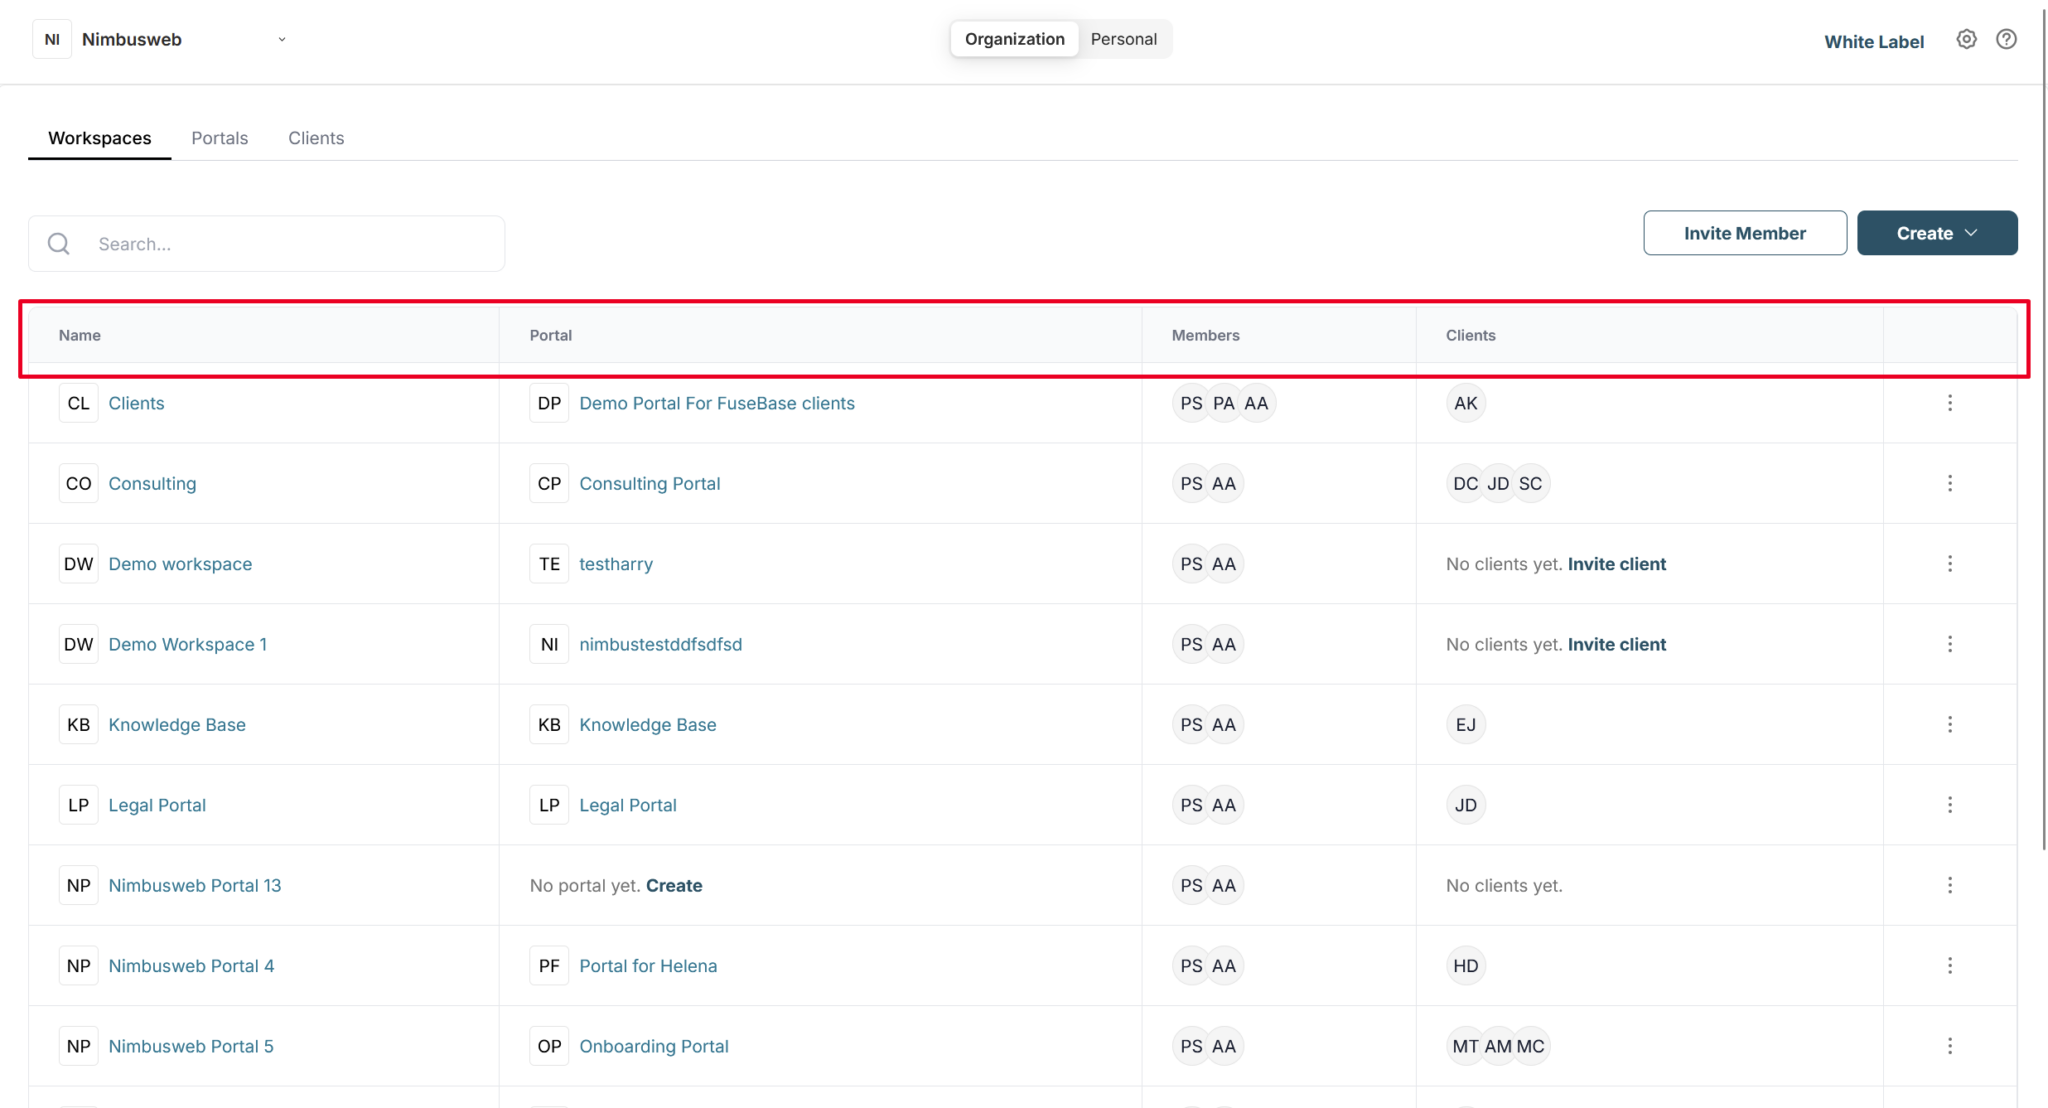This screenshot has height=1108, width=2048.
Task: Click the AK client avatar for Demo Portal
Action: coord(1464,403)
